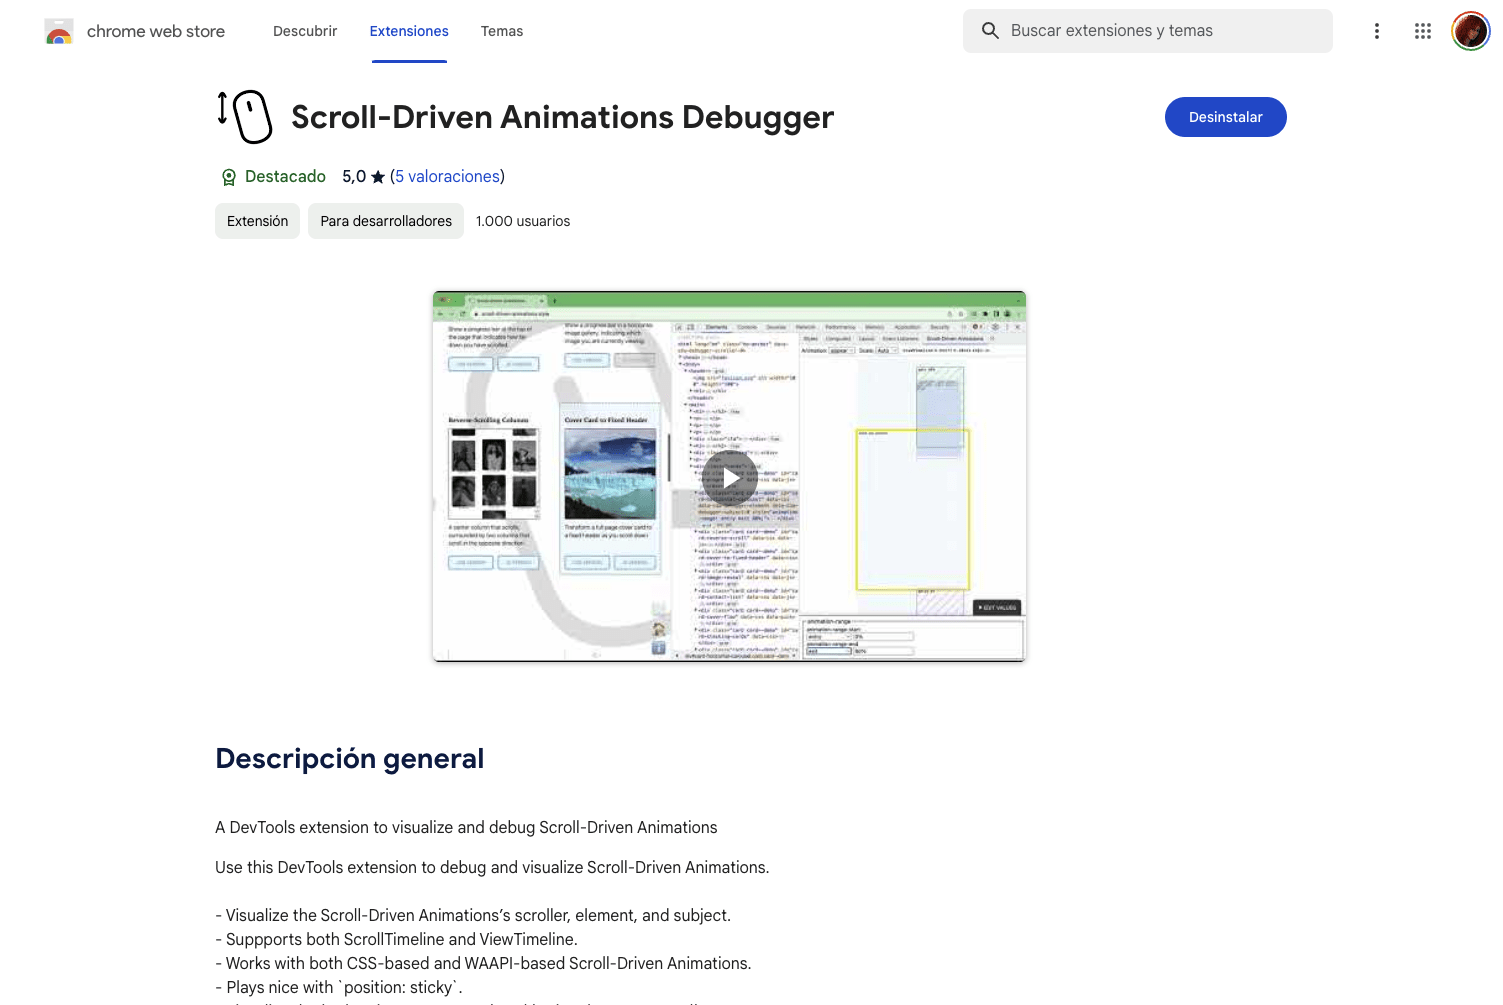1503x1005 pixels.
Task: Select the Extensiones tab
Action: [409, 31]
